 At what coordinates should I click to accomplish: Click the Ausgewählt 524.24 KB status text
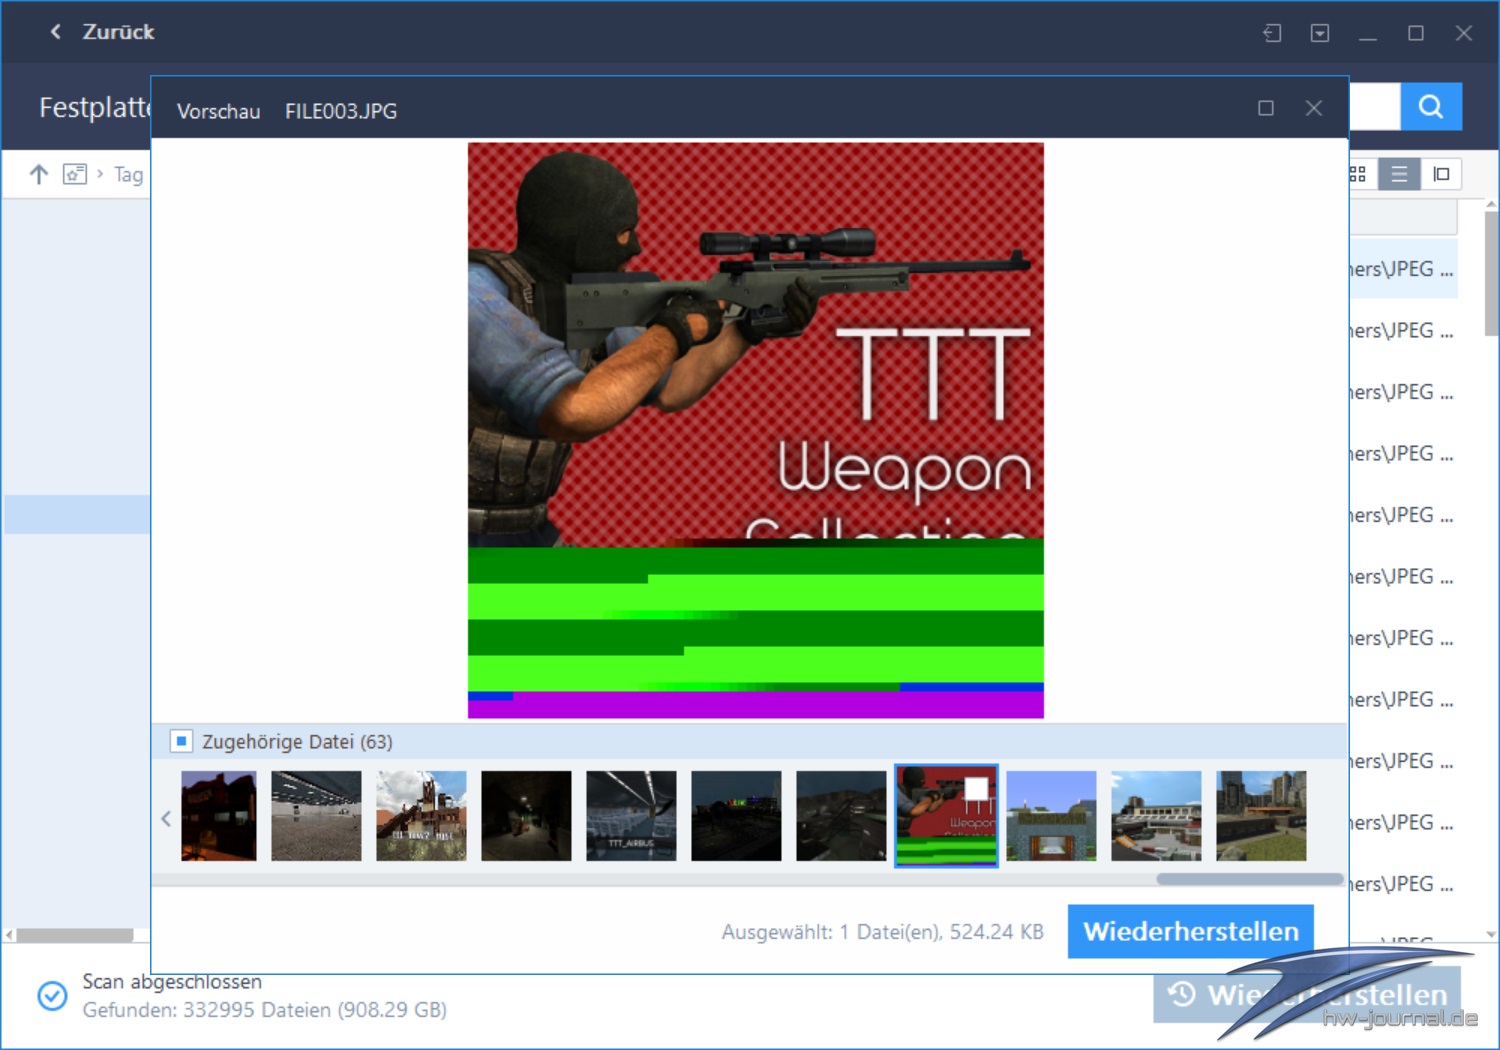point(882,932)
